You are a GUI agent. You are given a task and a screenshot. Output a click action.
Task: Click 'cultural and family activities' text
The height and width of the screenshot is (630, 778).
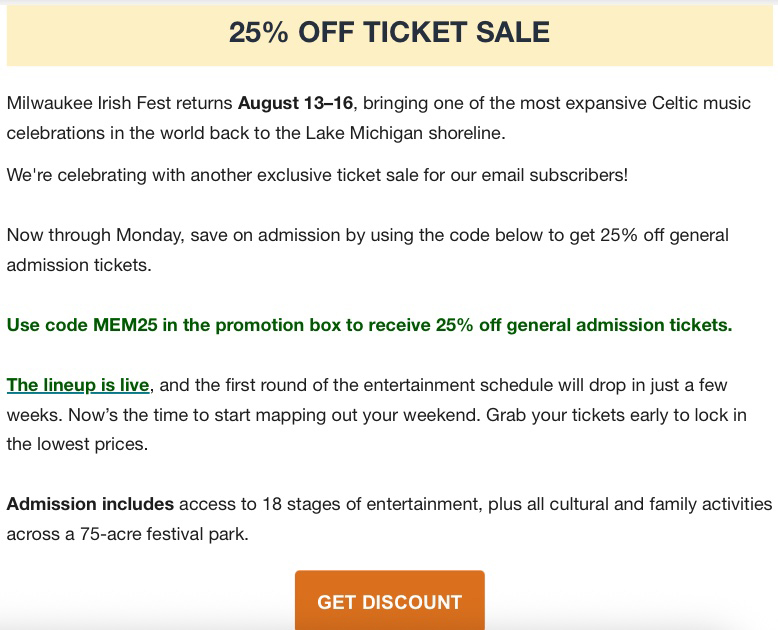point(660,504)
